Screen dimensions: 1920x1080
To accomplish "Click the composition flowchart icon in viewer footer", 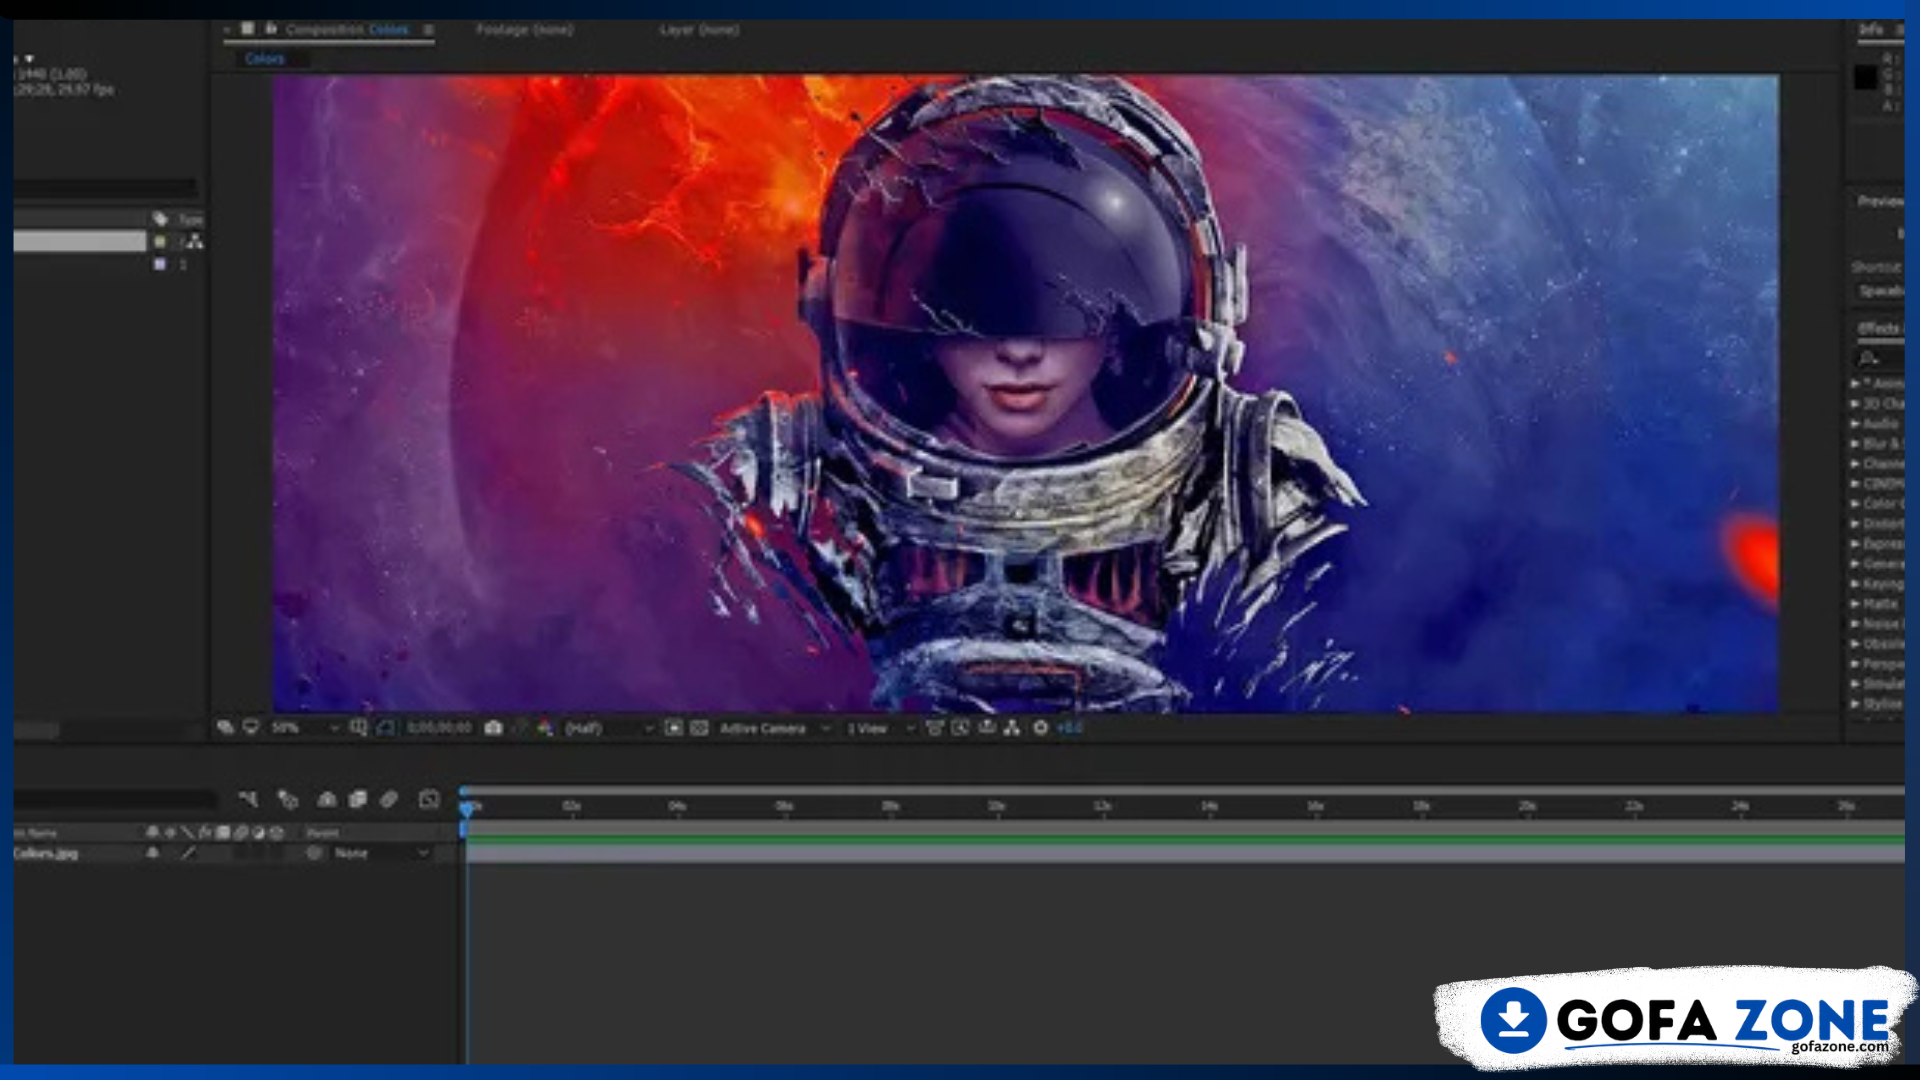I will 1012,727.
